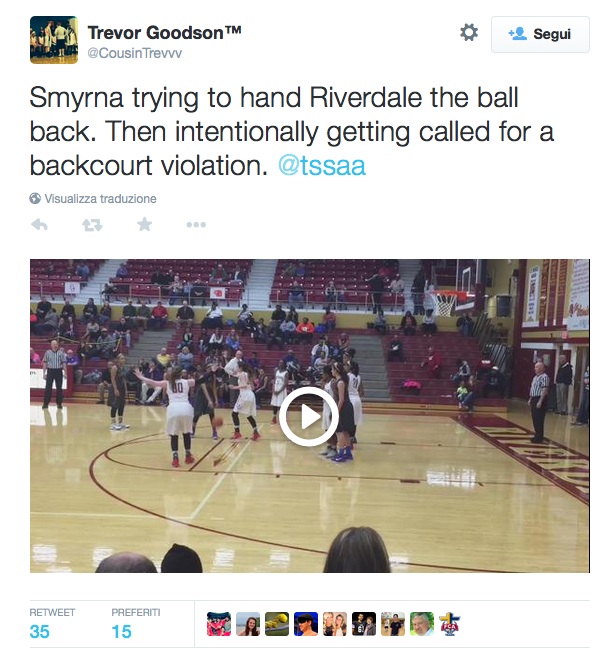Open Trevor Goodson's profile picture
Image resolution: width=616 pixels, height=653 pixels.
coord(54,40)
